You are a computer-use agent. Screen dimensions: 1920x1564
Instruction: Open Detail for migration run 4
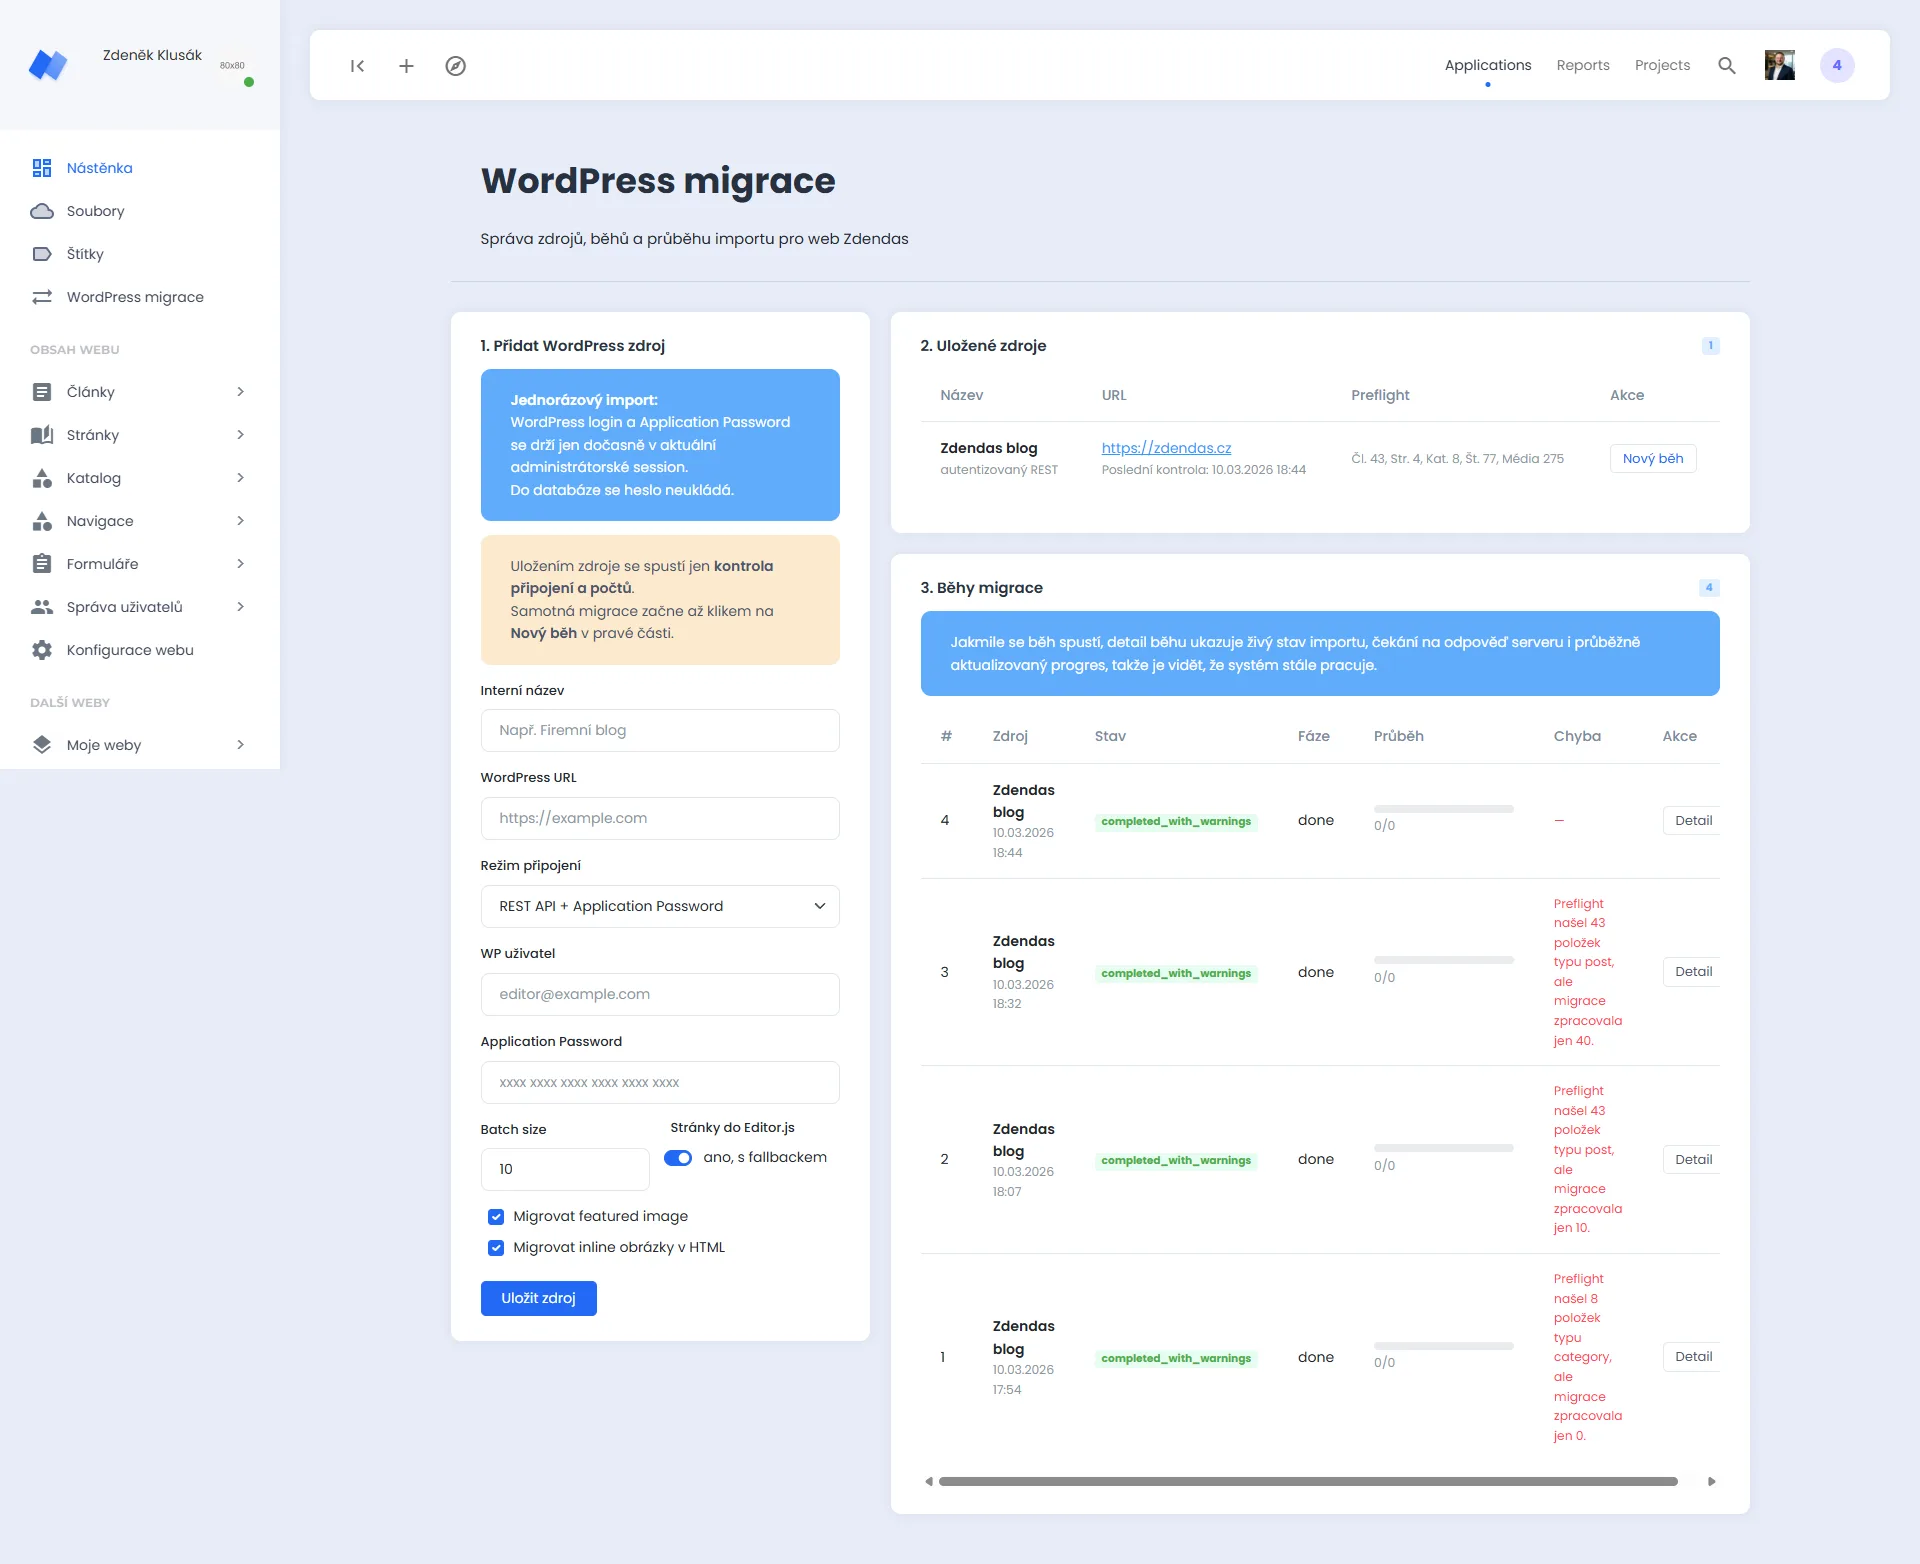click(x=1692, y=820)
